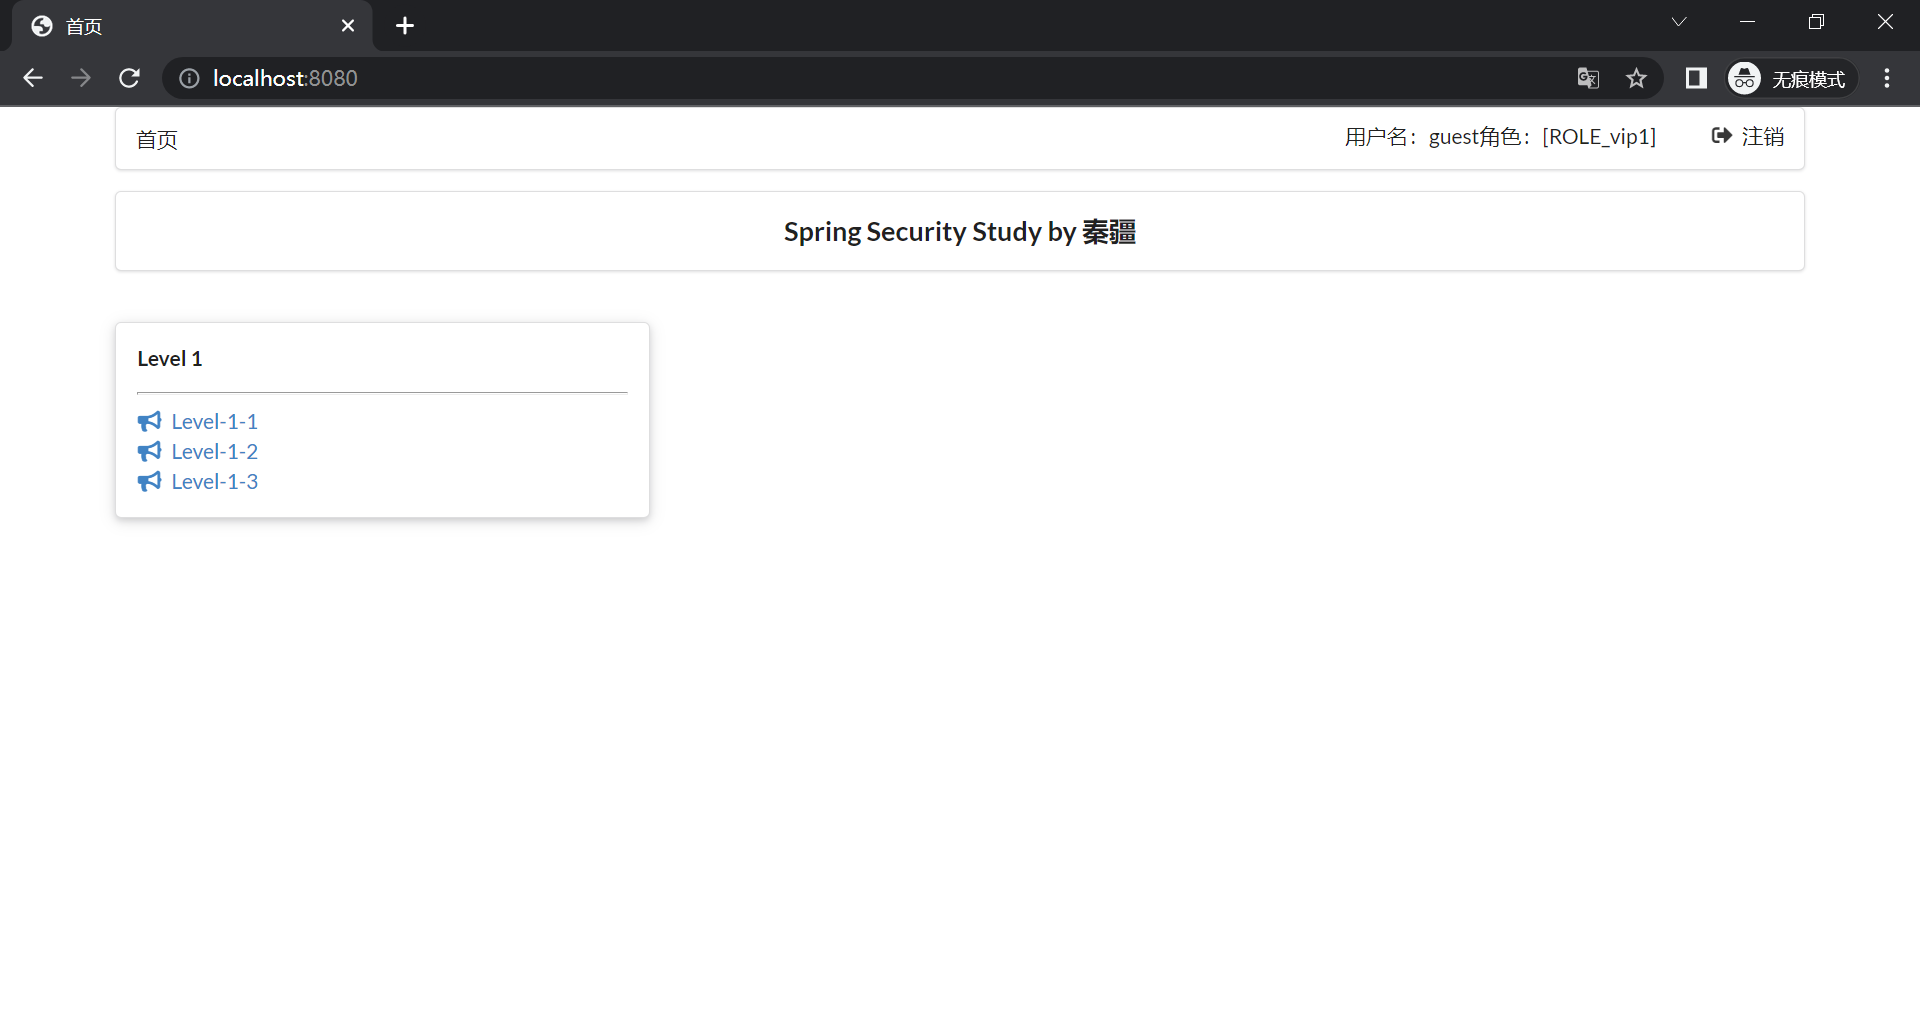The image size is (1920, 1020).
Task: Click the 用户名: guest角色: [ROLE_vip1] text
Action: (1500, 136)
